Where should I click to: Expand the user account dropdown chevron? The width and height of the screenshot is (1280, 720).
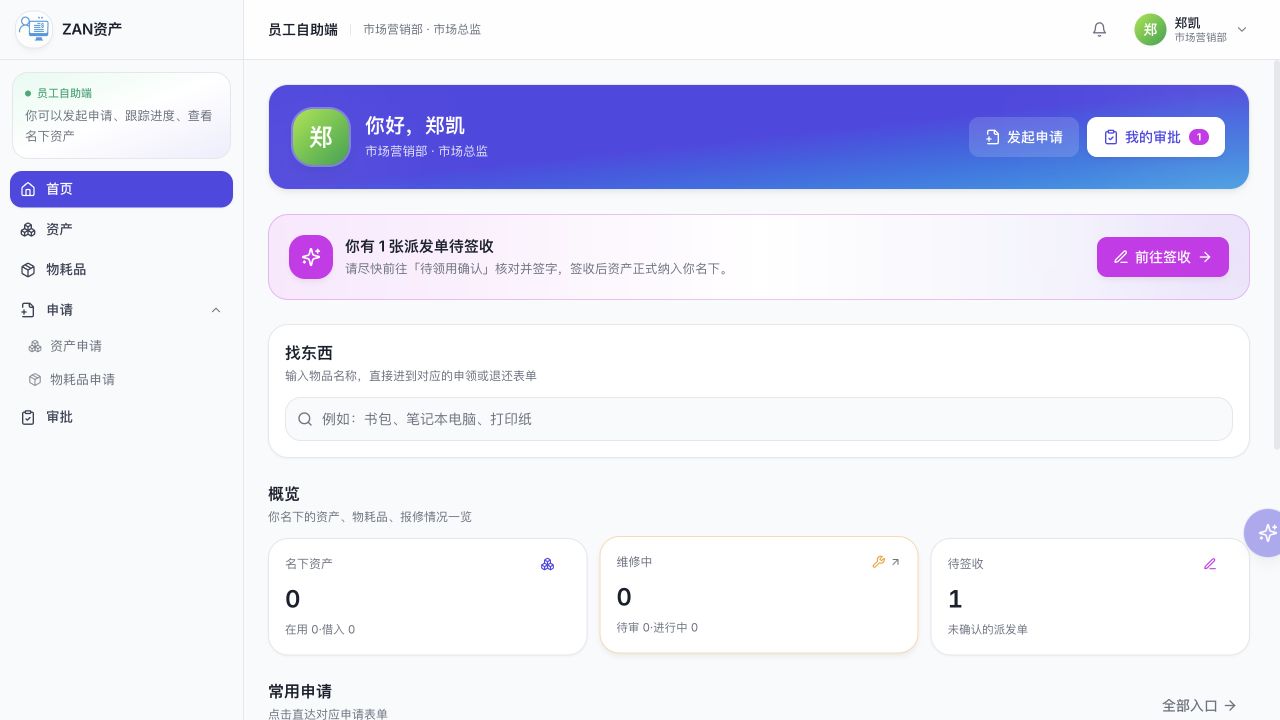(x=1242, y=29)
